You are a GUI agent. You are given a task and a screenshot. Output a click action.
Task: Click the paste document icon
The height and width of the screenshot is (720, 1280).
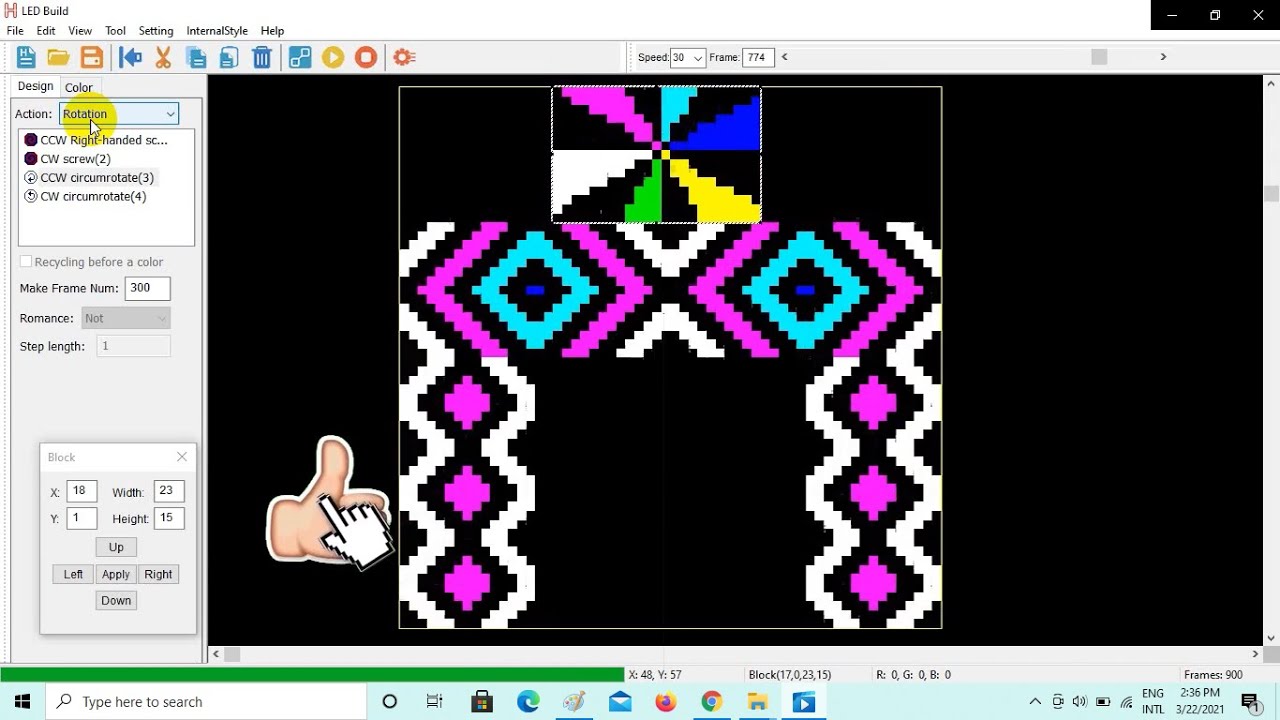click(x=229, y=57)
